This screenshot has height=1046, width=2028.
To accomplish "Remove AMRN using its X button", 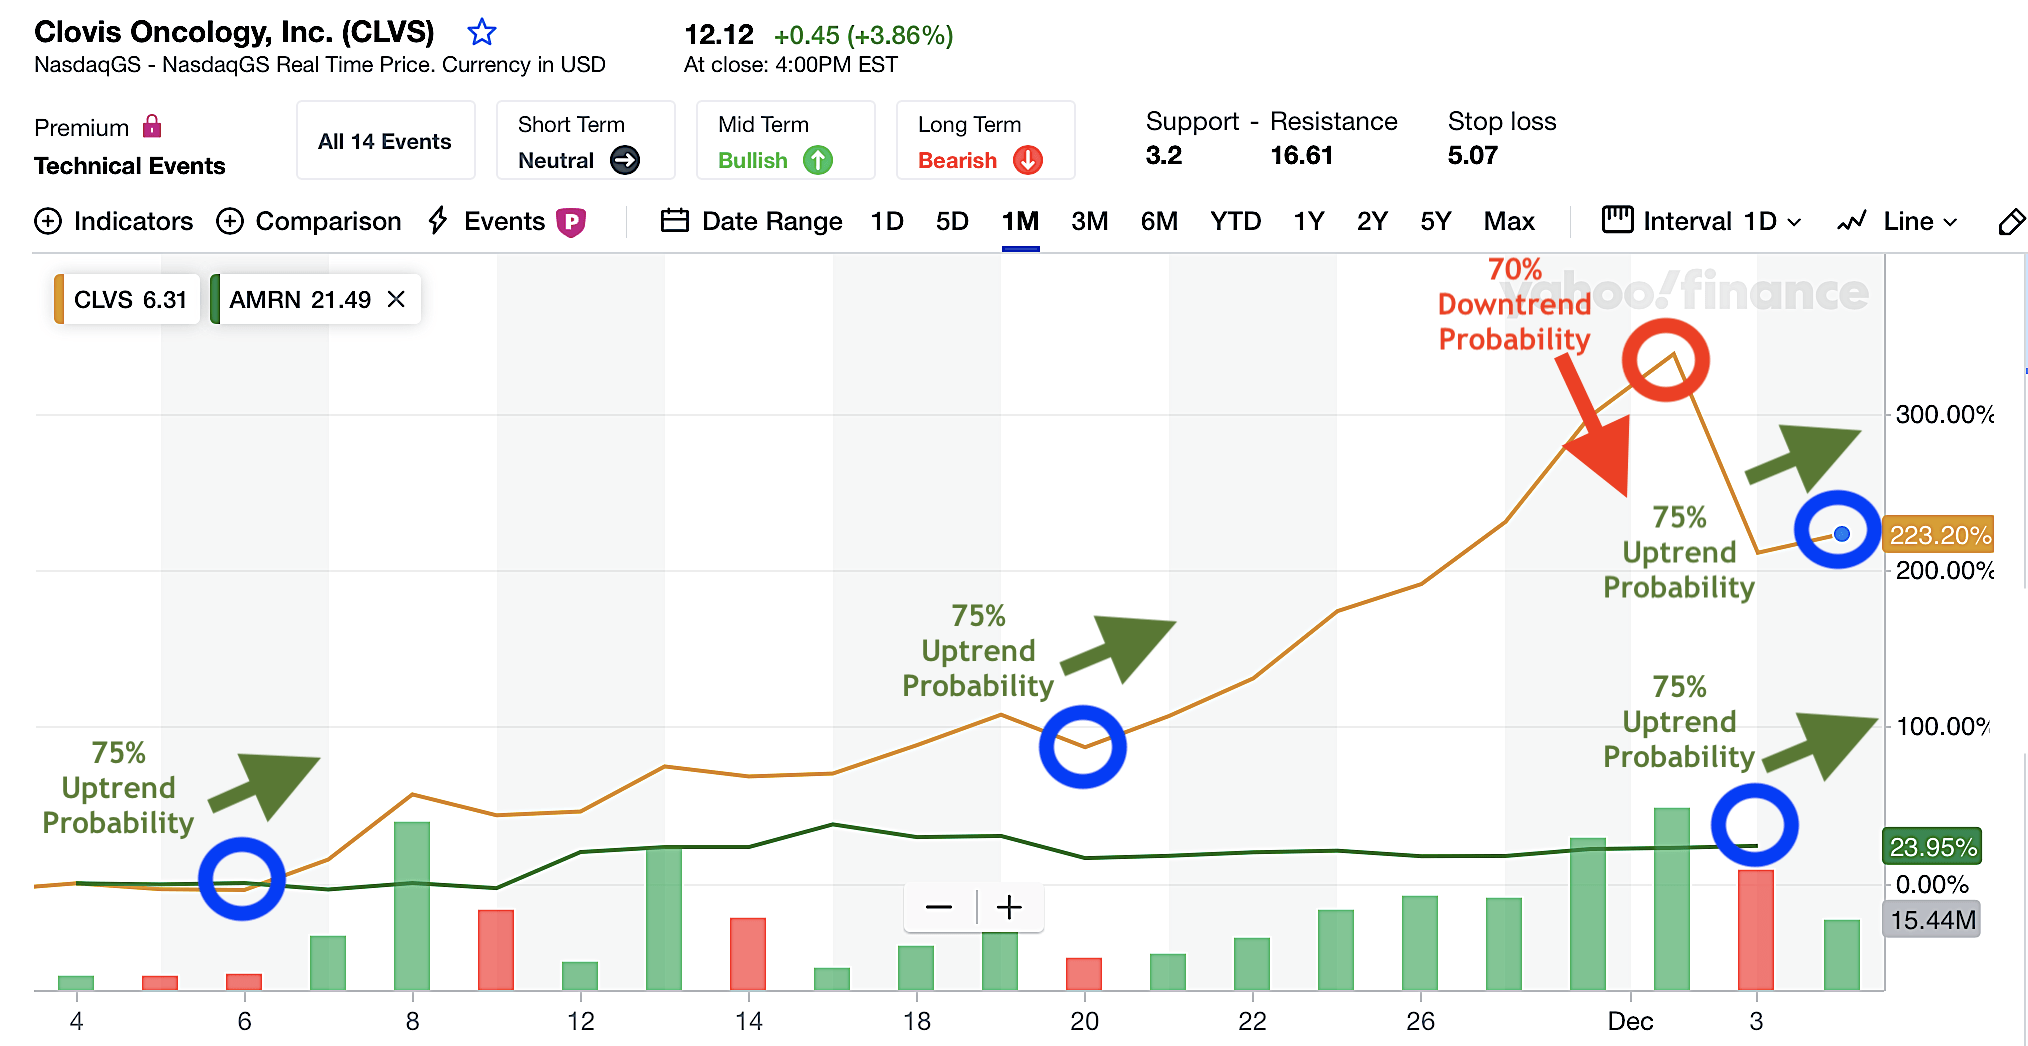I will coord(396,298).
